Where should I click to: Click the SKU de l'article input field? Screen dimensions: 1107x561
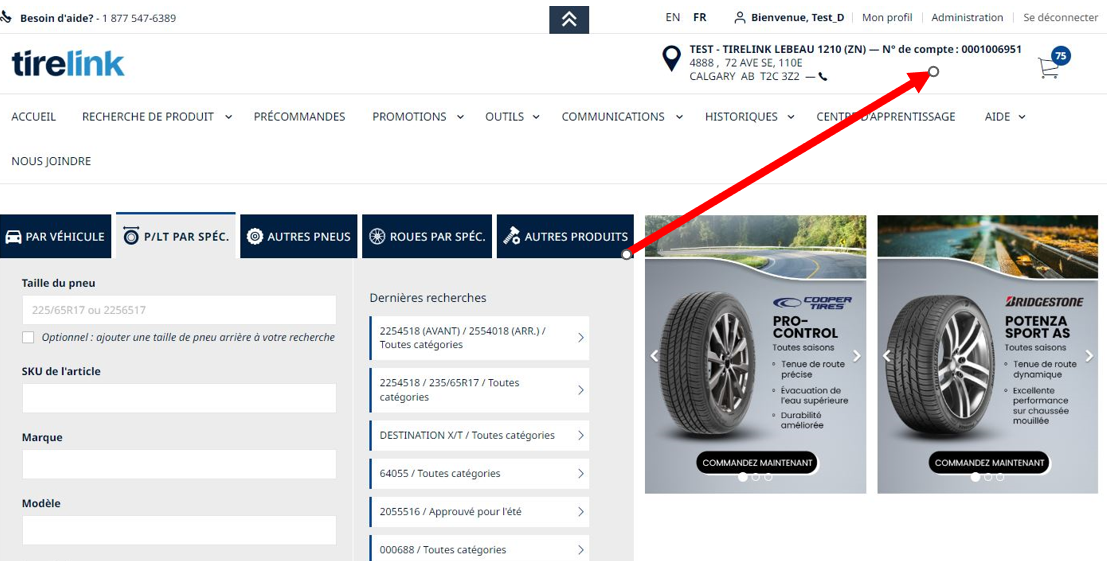click(x=179, y=398)
